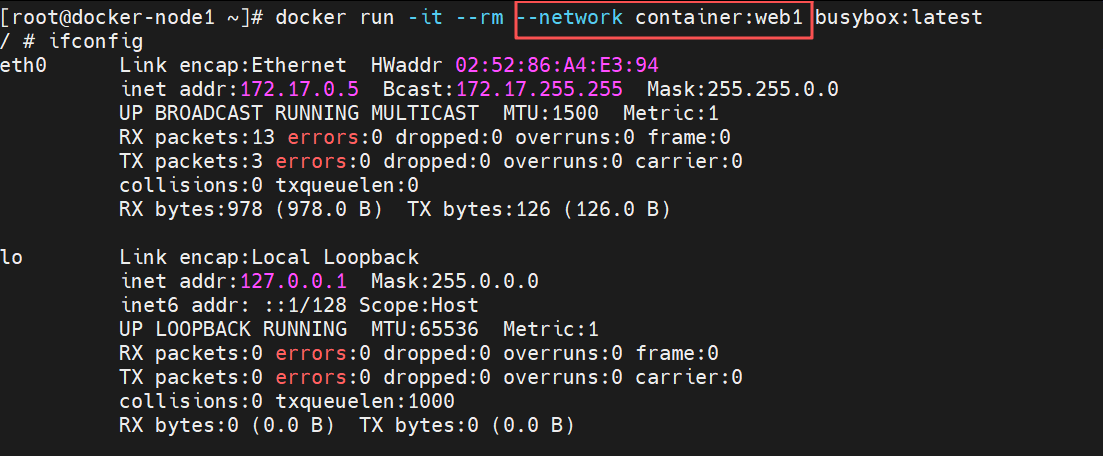
Task: Click 'Link encap:Local Loopback' text
Action: pyautogui.click(x=269, y=257)
